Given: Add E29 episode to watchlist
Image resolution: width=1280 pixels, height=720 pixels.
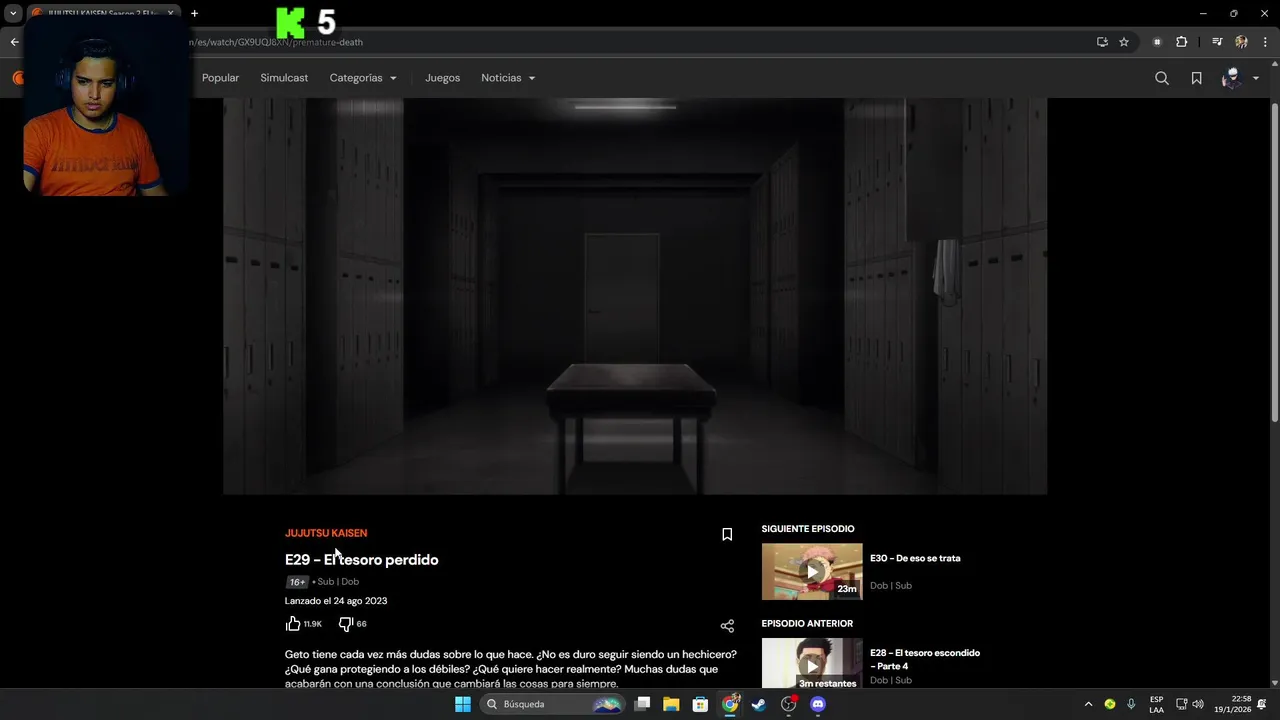Looking at the screenshot, I should (x=727, y=534).
